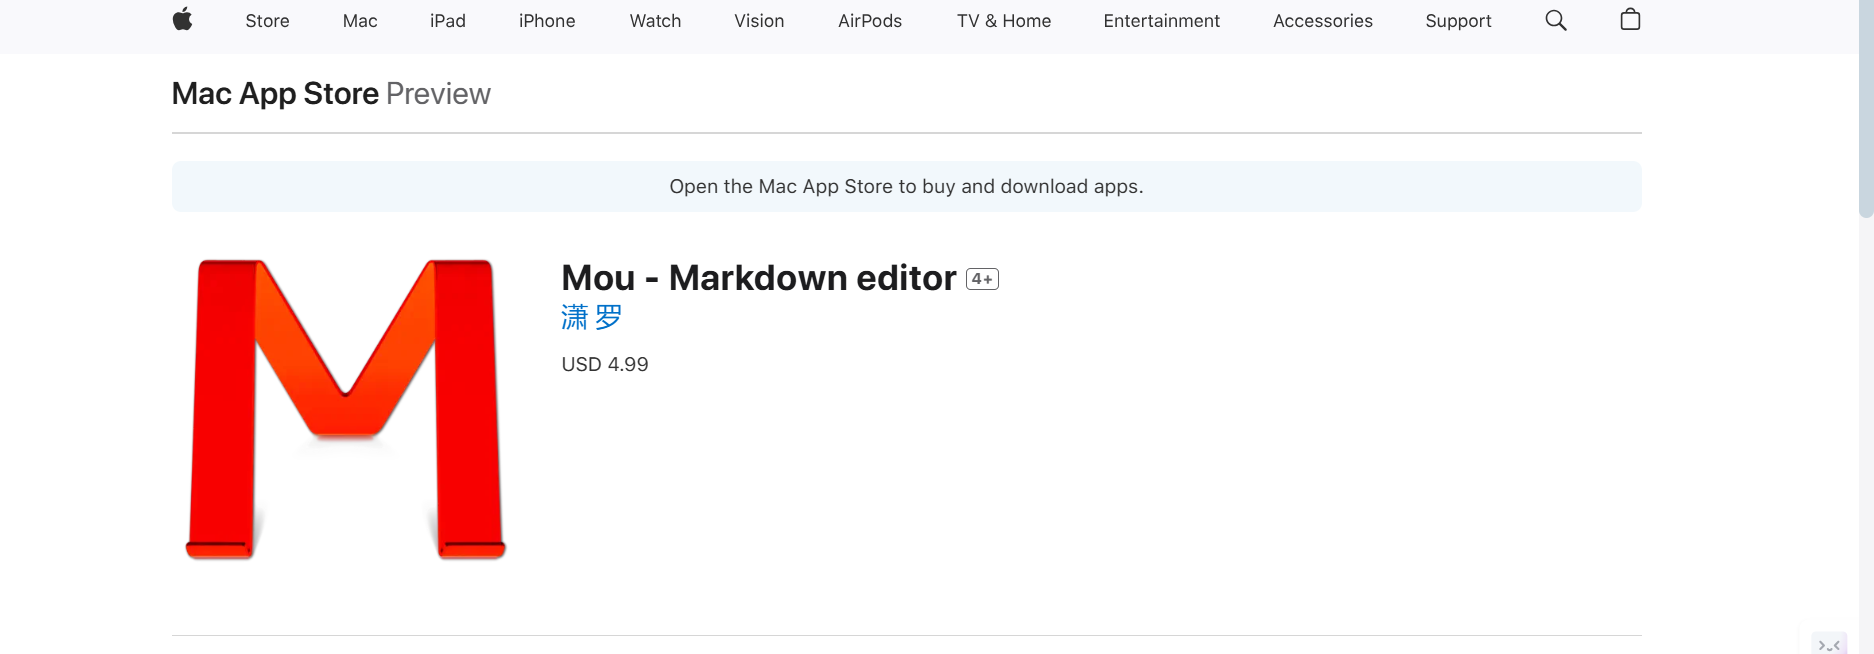
Task: Click the USD 4.99 price text
Action: coord(605,364)
